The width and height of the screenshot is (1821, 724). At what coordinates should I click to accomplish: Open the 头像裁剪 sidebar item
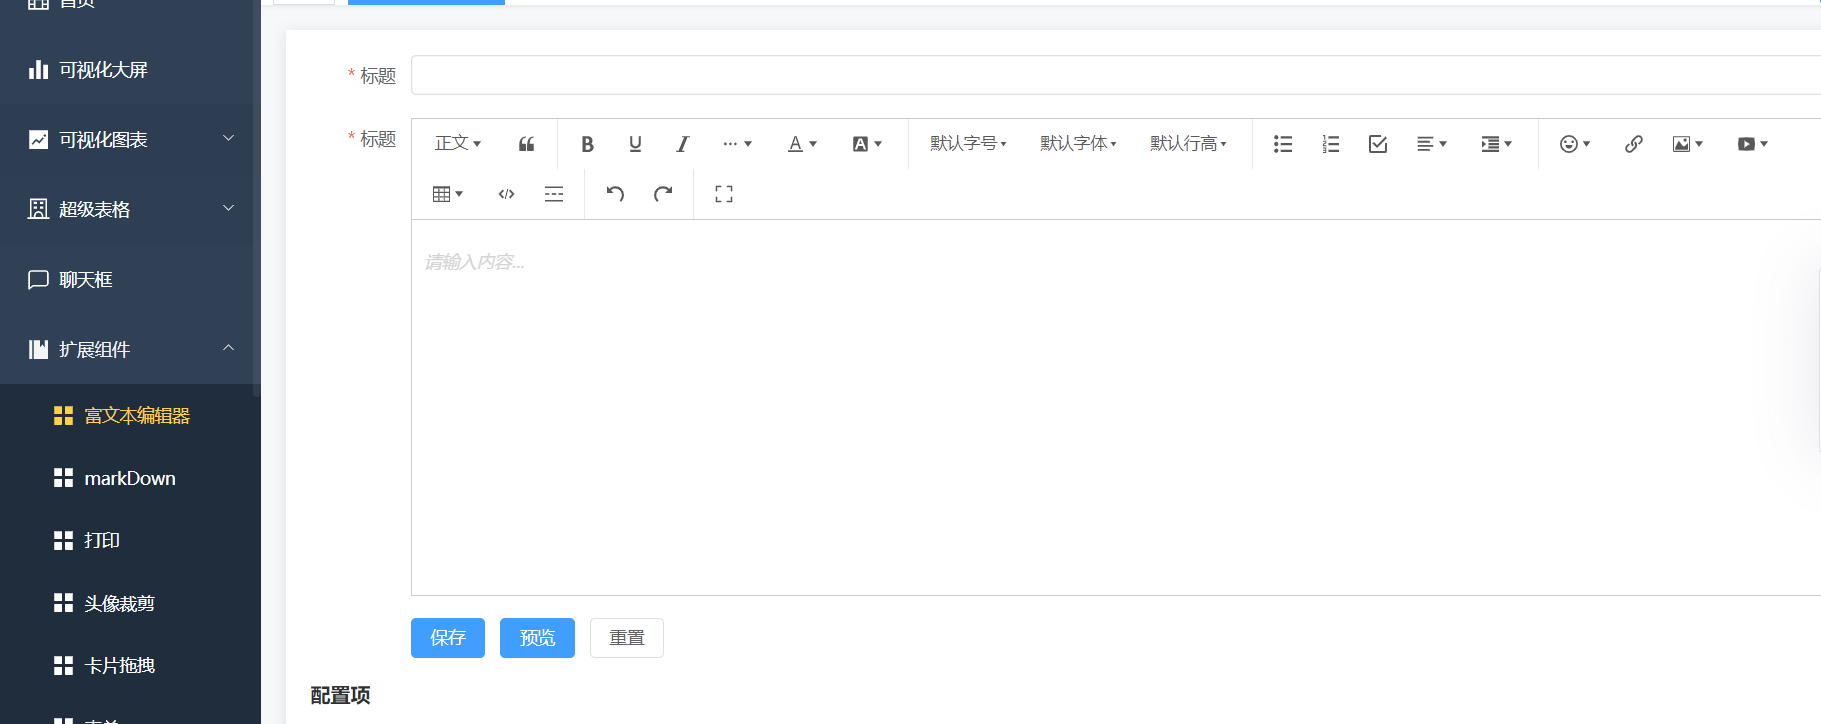(x=130, y=603)
